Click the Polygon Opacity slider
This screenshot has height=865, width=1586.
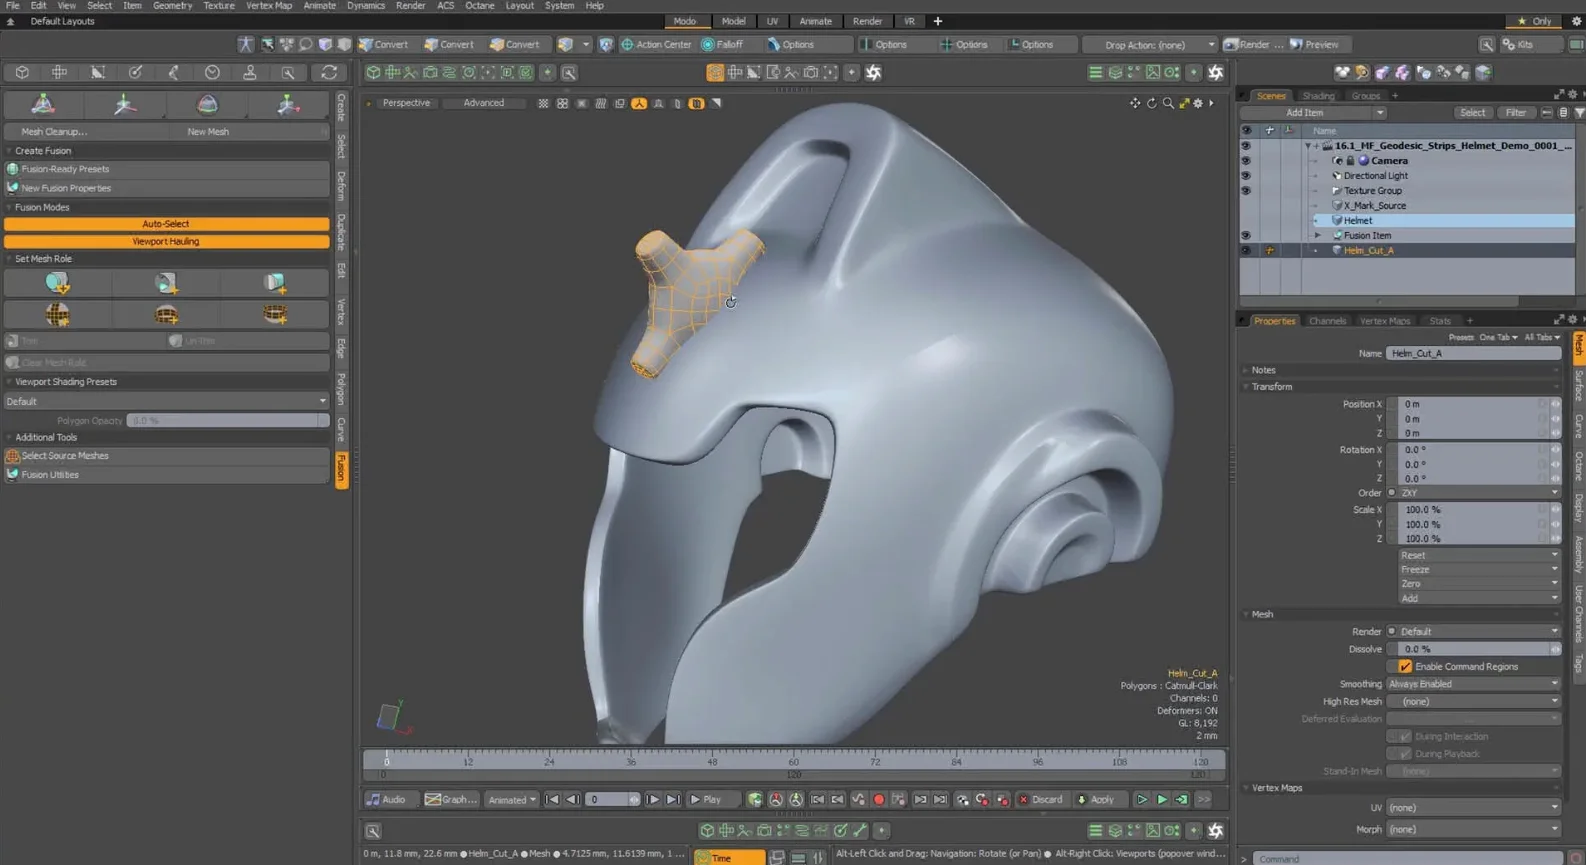point(228,421)
